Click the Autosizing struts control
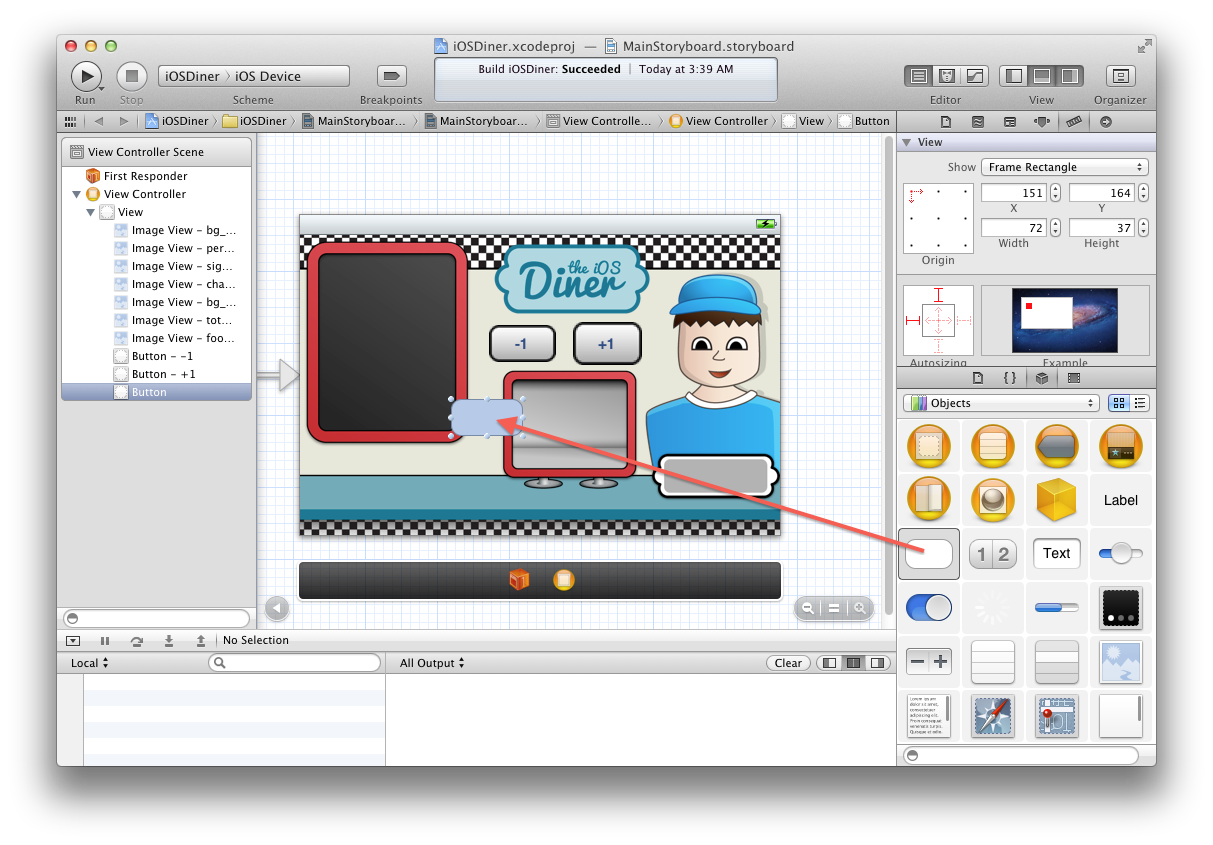Viewport: 1213px width, 845px height. [938, 321]
